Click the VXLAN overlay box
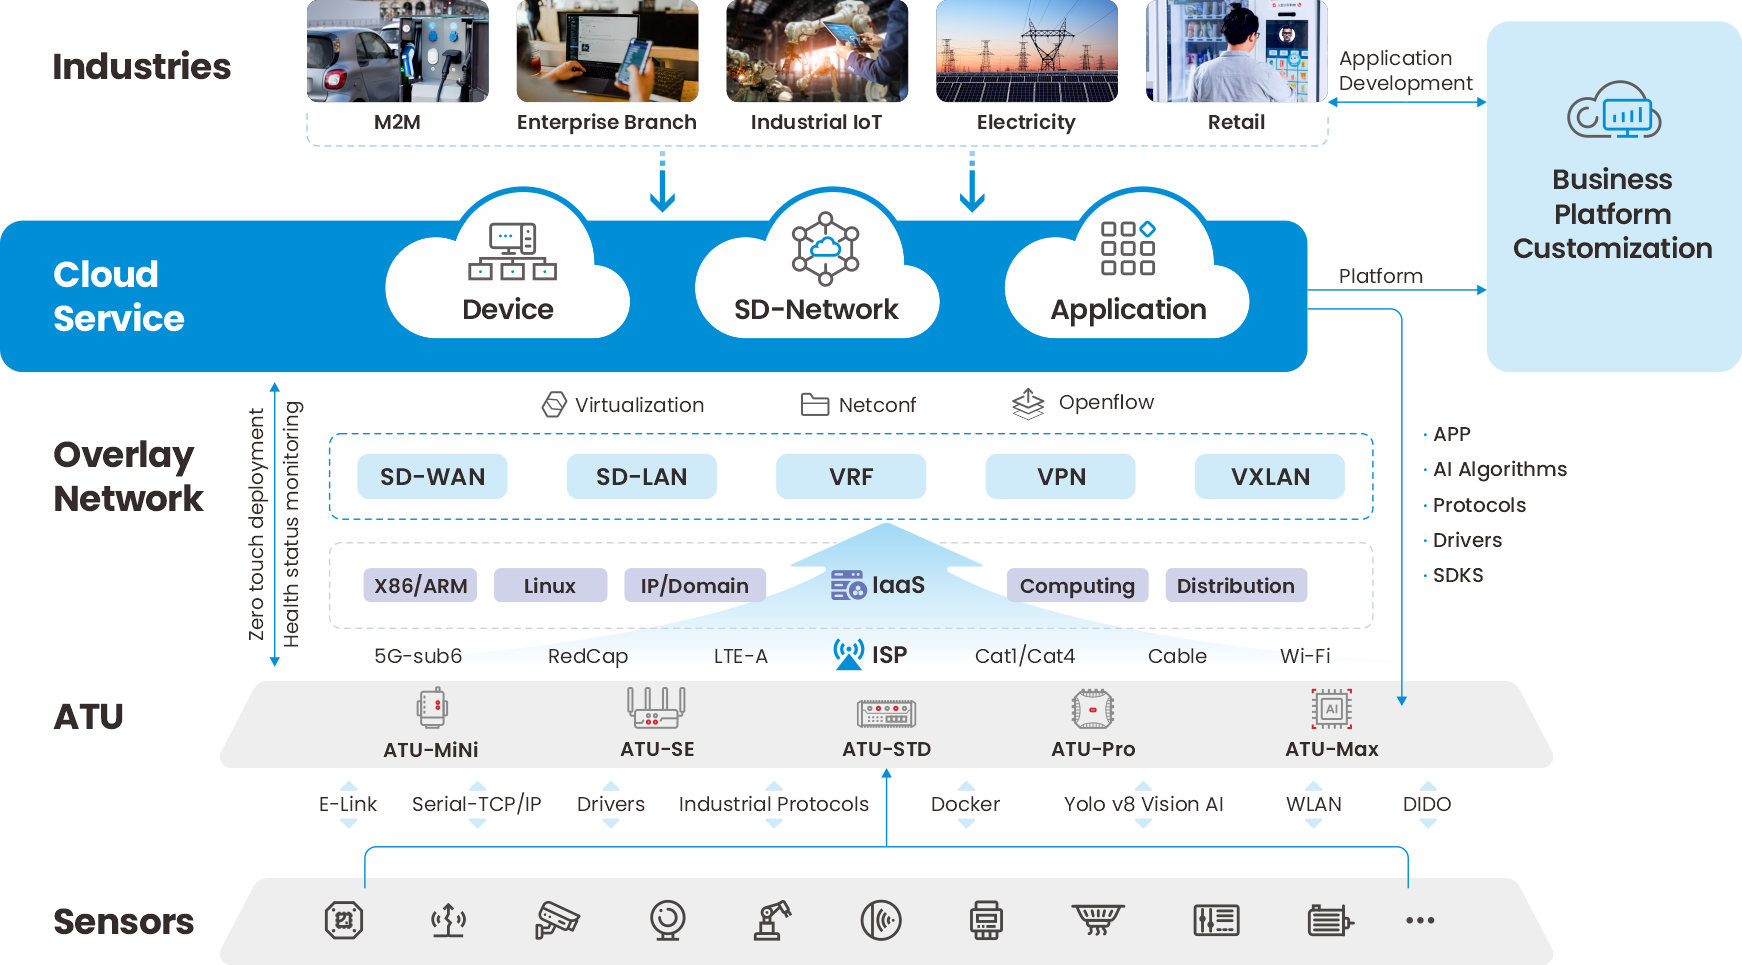 (1270, 477)
